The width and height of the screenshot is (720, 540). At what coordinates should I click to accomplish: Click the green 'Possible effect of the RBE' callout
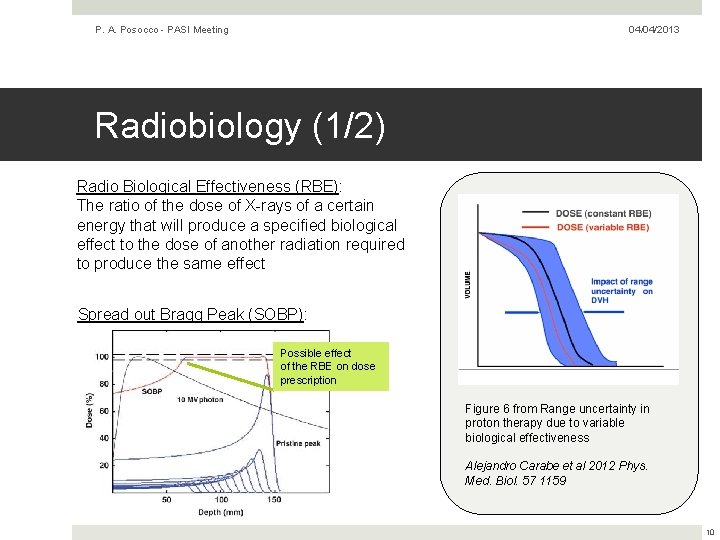tap(331, 366)
